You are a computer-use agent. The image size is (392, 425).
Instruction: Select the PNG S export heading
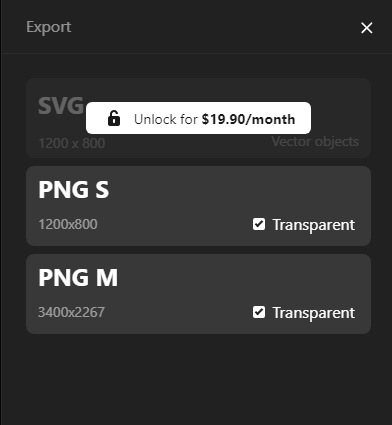click(74, 190)
